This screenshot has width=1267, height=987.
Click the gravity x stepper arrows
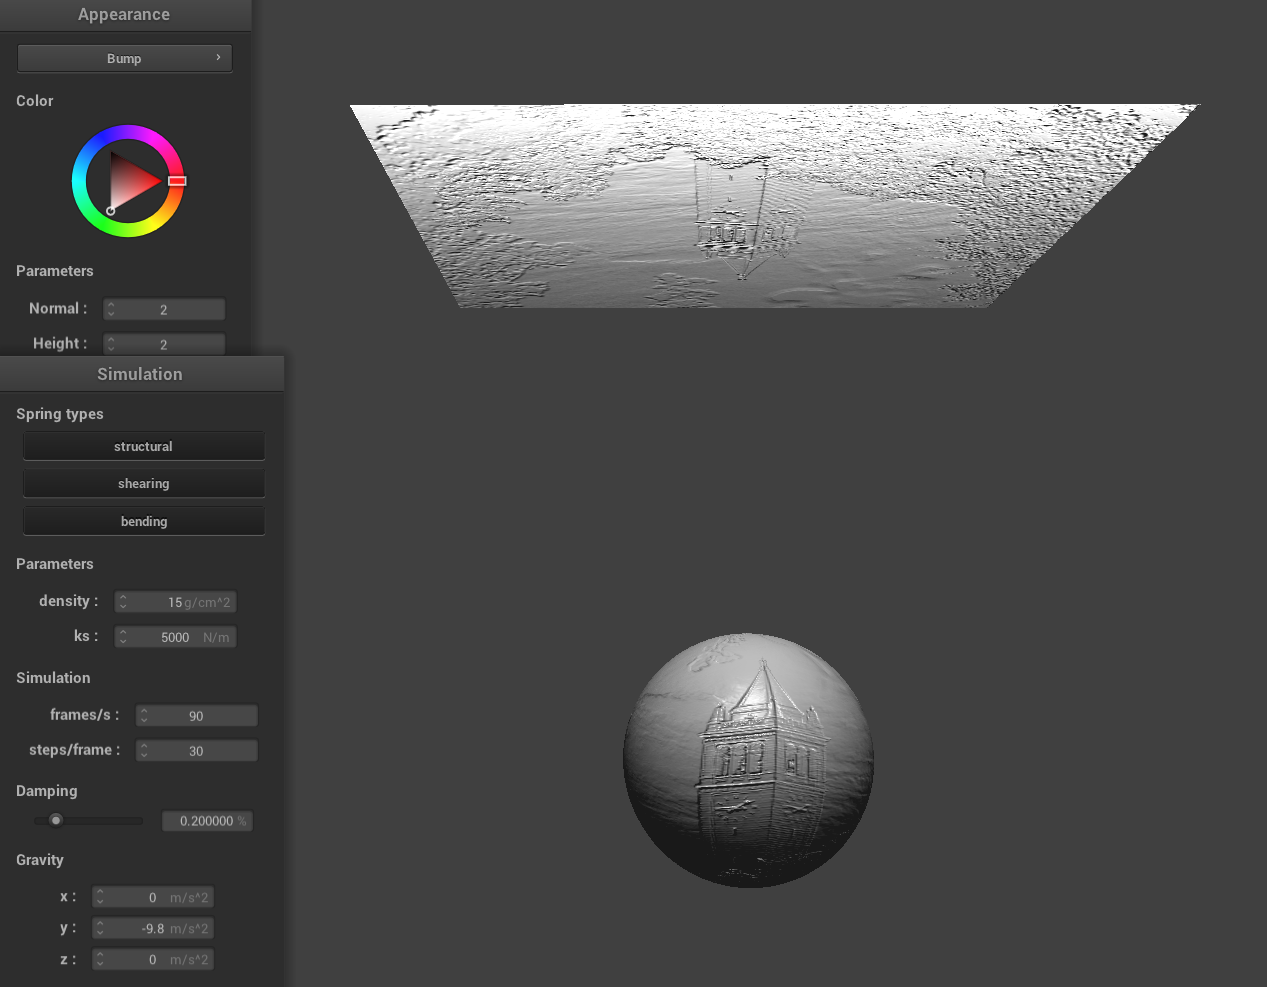click(100, 898)
